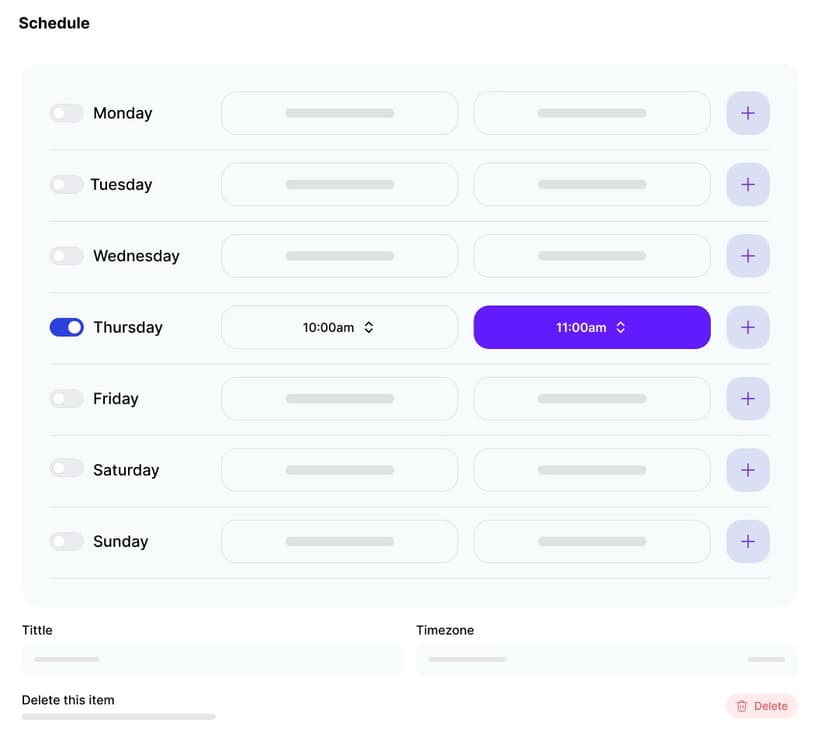828x729 pixels.
Task: Click the plus icon on the Friday row
Action: [747, 398]
